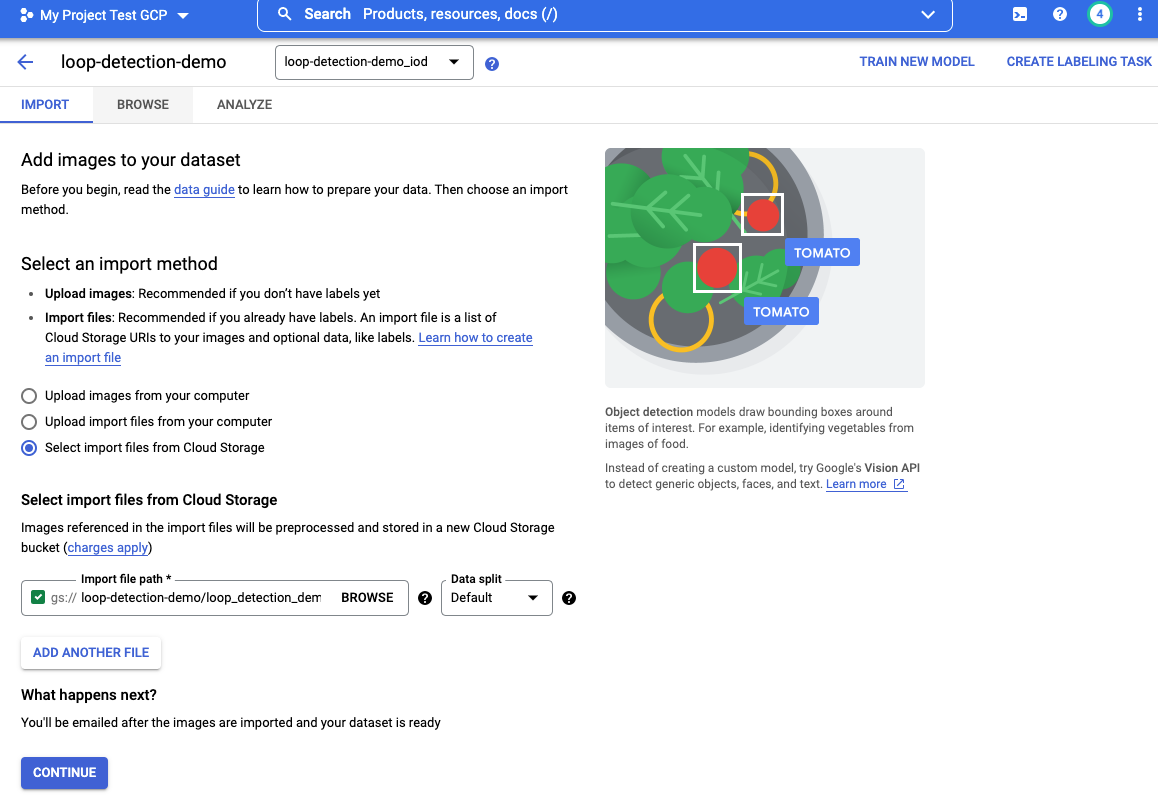Open the charges apply link
The image size is (1158, 798).
(x=108, y=548)
